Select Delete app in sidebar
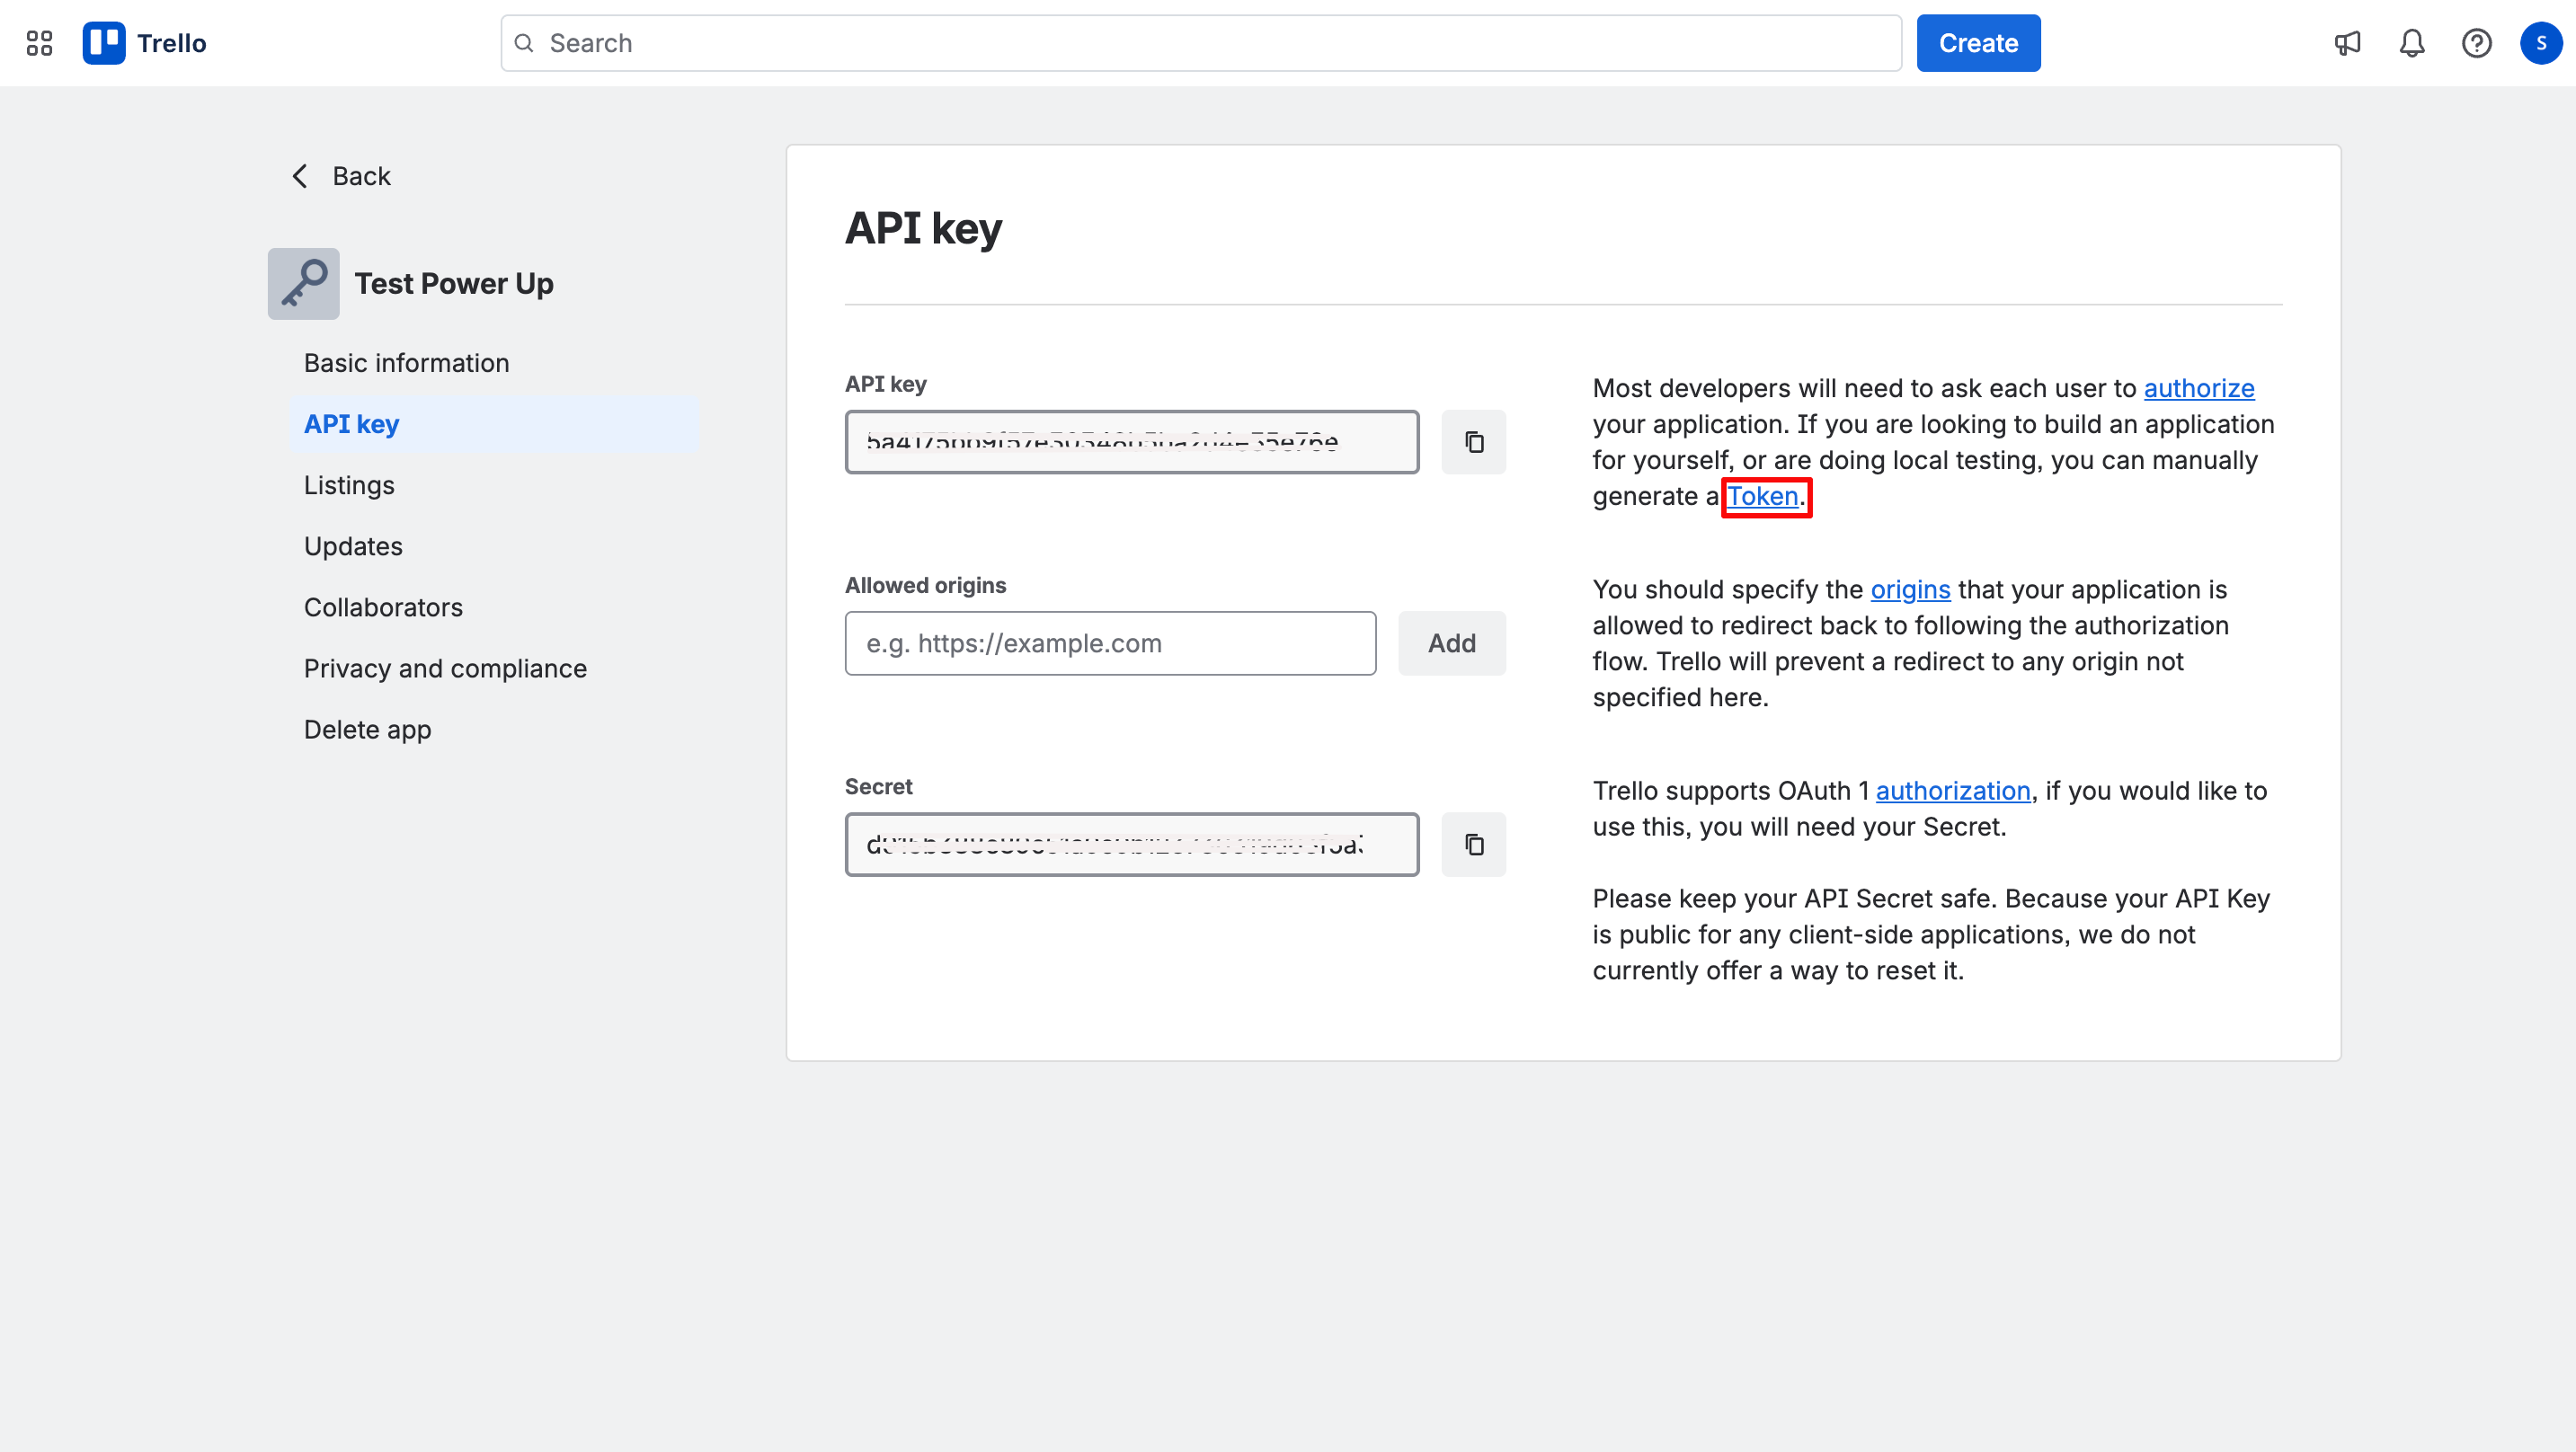The image size is (2576, 1452). point(367,729)
